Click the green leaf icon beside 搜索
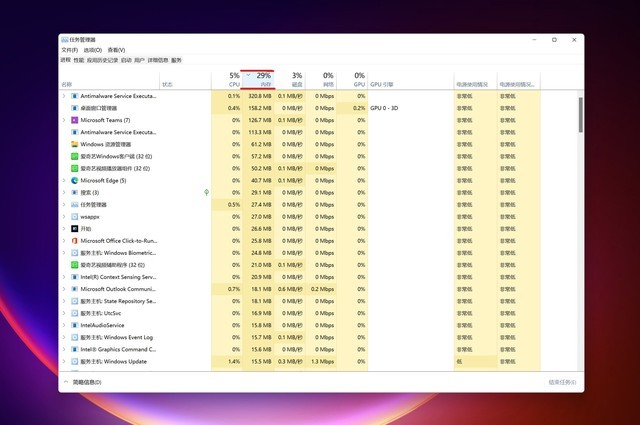This screenshot has height=425, width=640. click(206, 192)
